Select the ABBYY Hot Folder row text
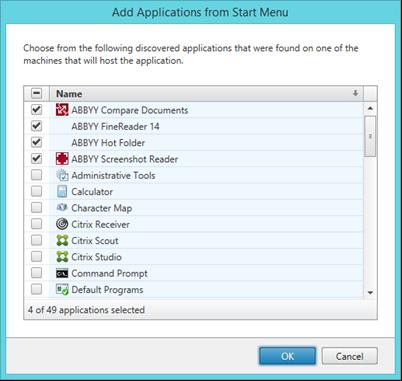 [108, 143]
